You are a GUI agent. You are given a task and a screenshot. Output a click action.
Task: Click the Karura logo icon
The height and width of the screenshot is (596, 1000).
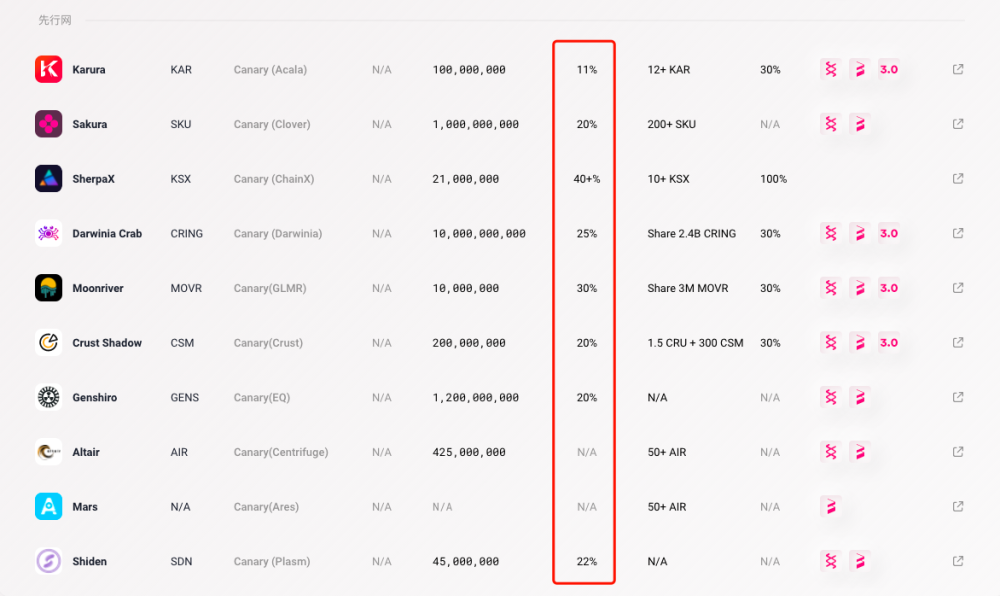[48, 69]
